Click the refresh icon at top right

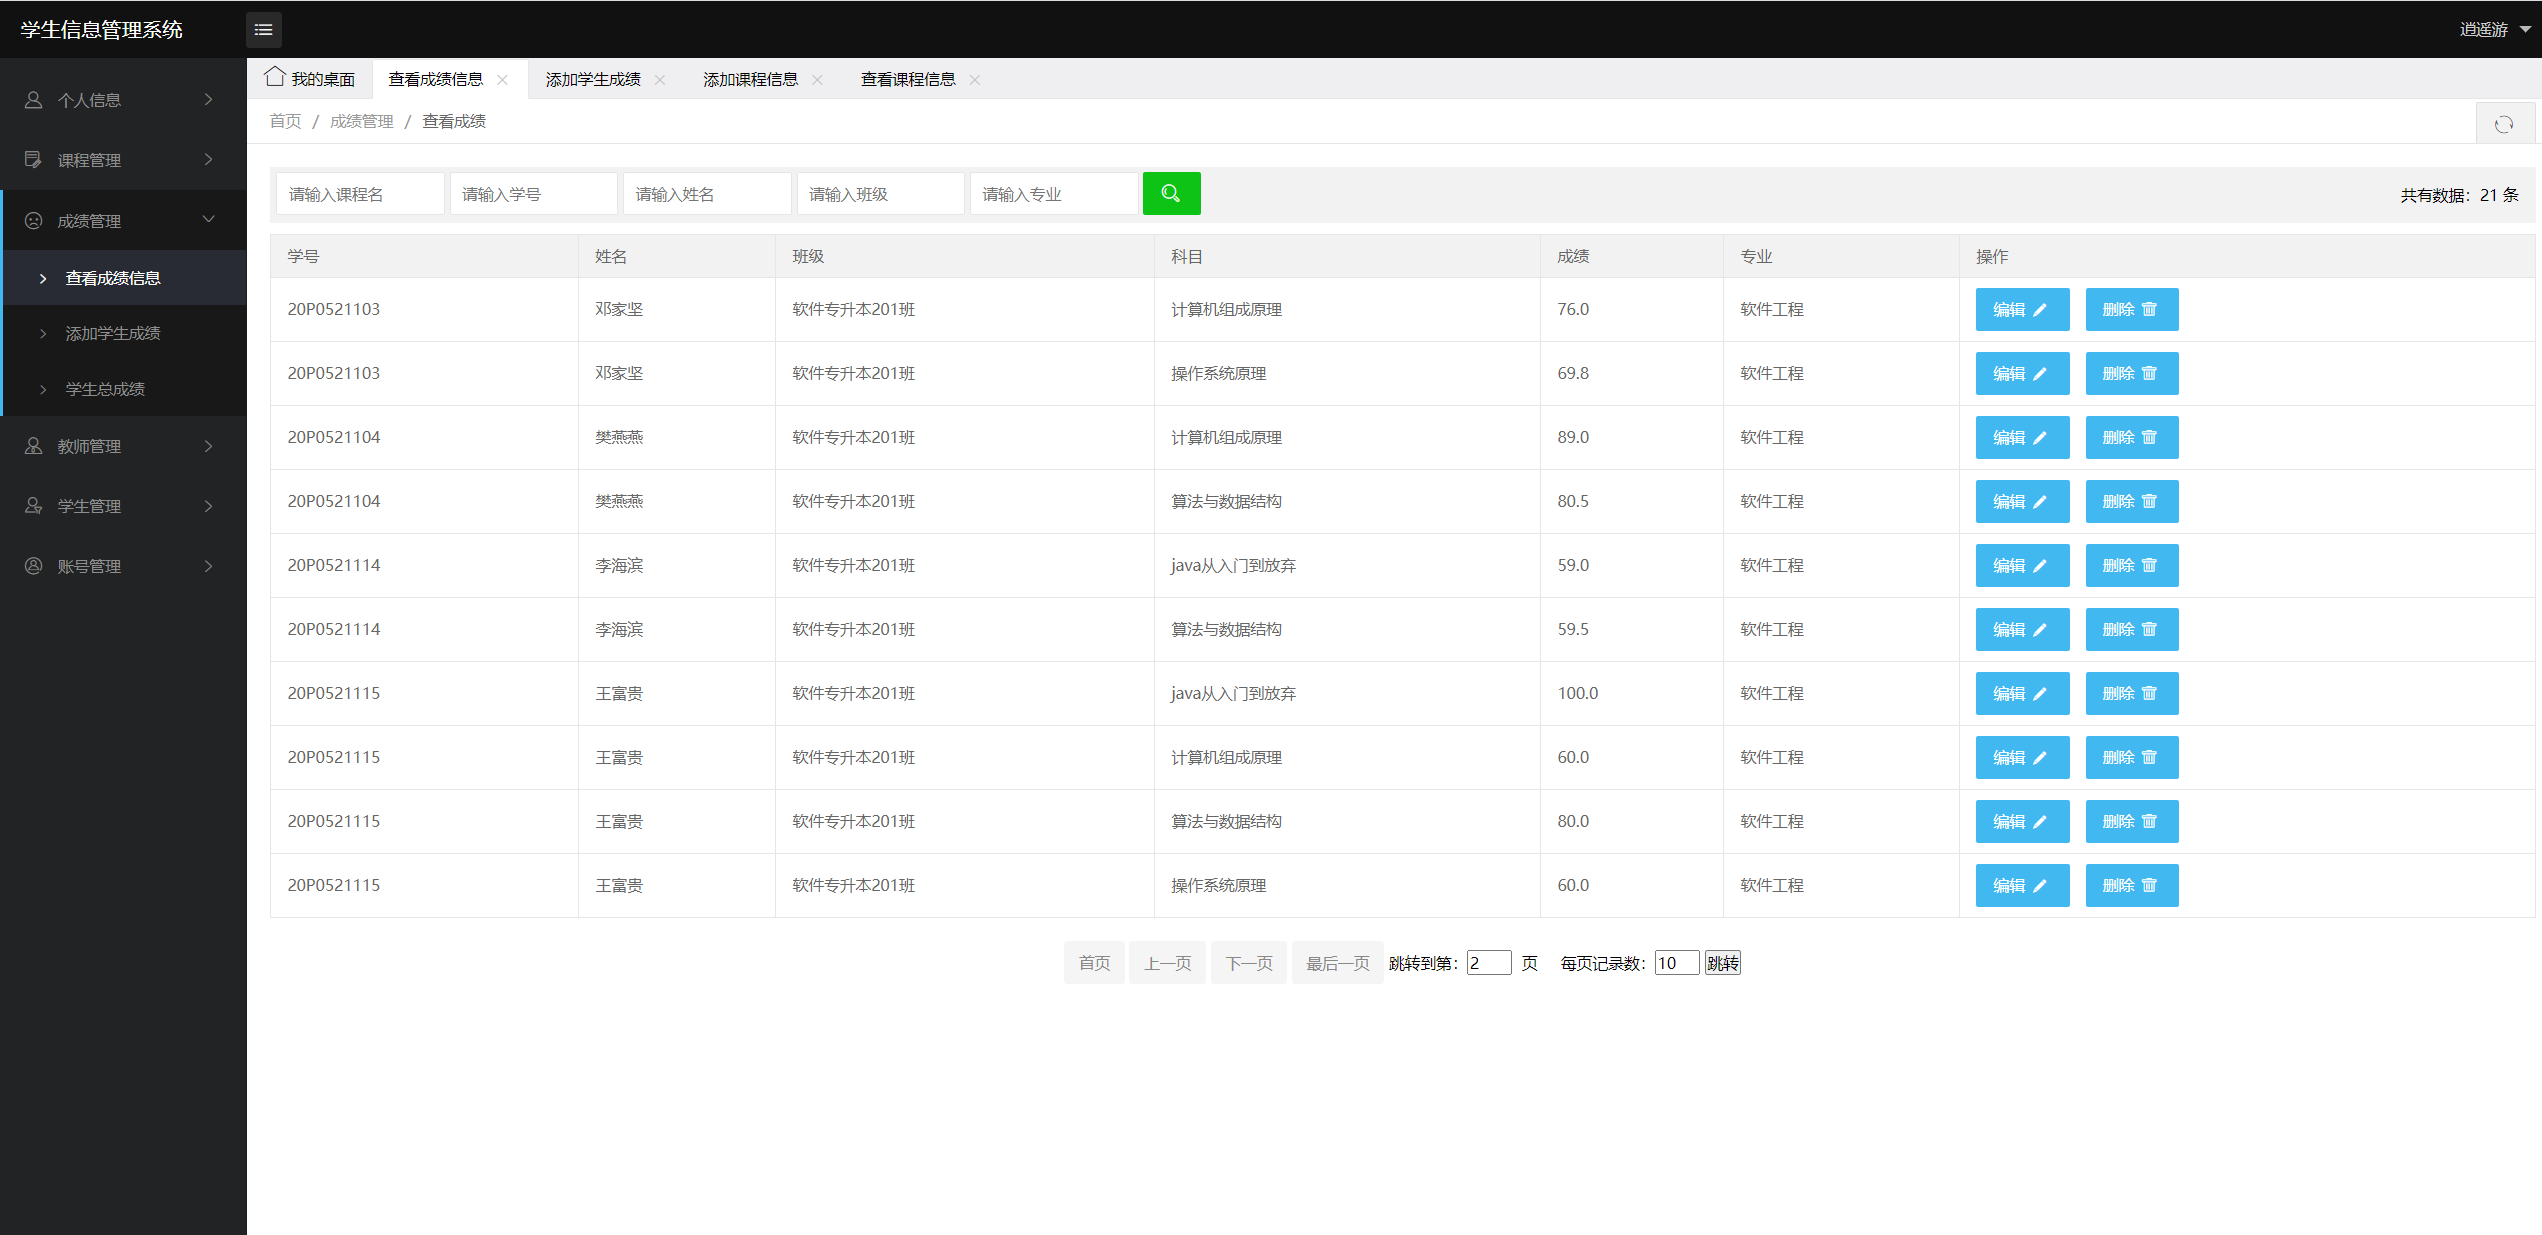coord(2503,124)
